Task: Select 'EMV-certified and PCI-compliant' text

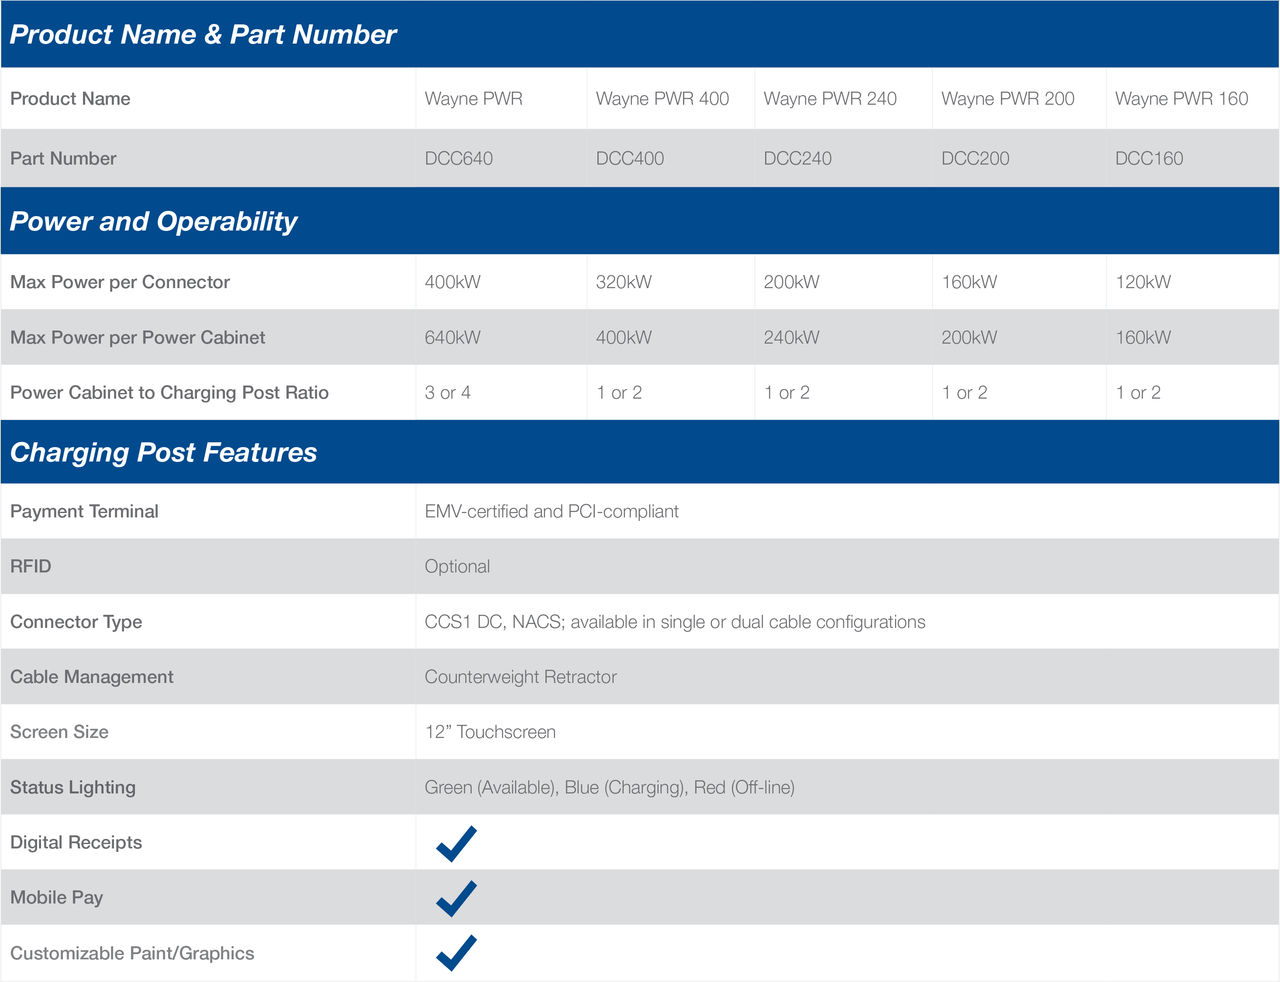Action: (551, 511)
